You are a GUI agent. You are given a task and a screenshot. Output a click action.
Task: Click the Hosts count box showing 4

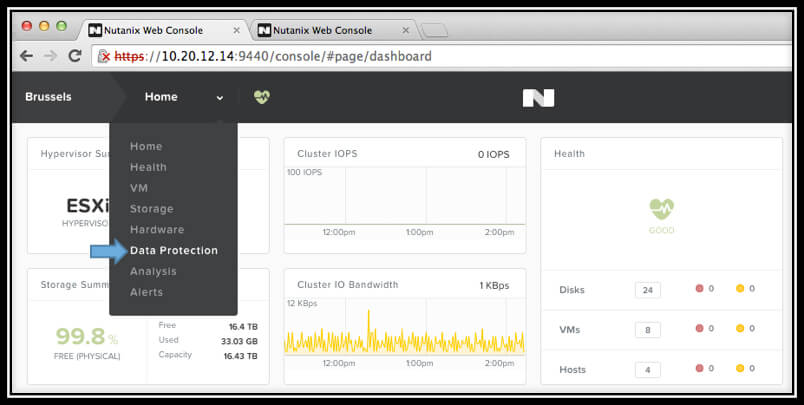647,369
